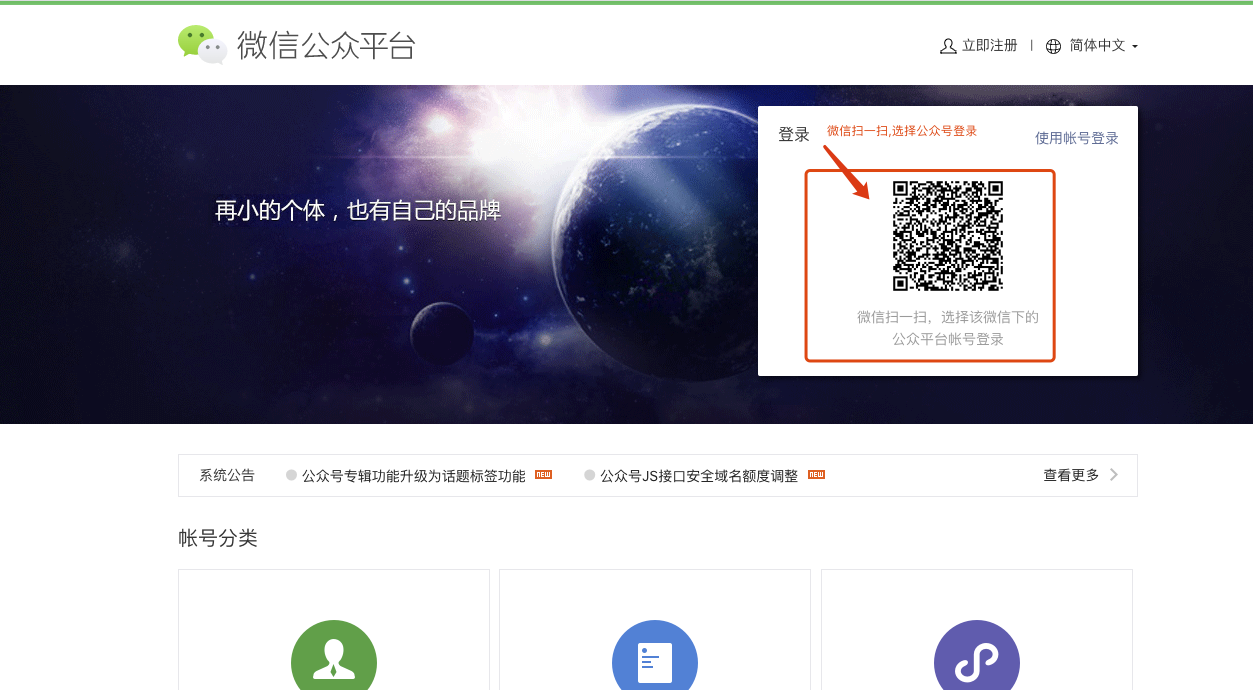Click gray bullet before 公众号专辑功能 announcement
Image resolution: width=1253 pixels, height=690 pixels.
(292, 475)
